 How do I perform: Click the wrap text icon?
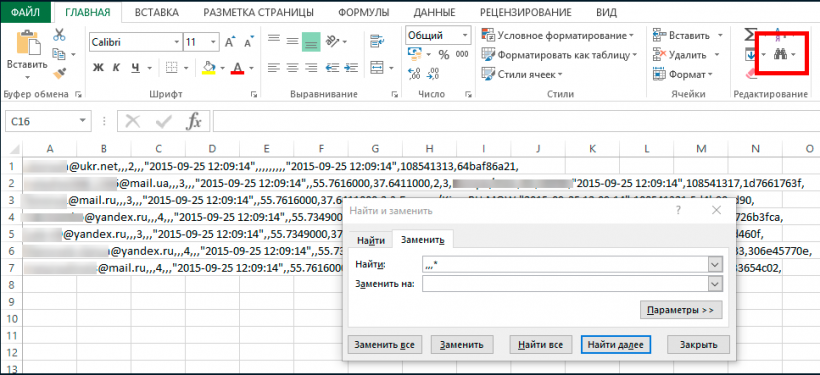[377, 40]
